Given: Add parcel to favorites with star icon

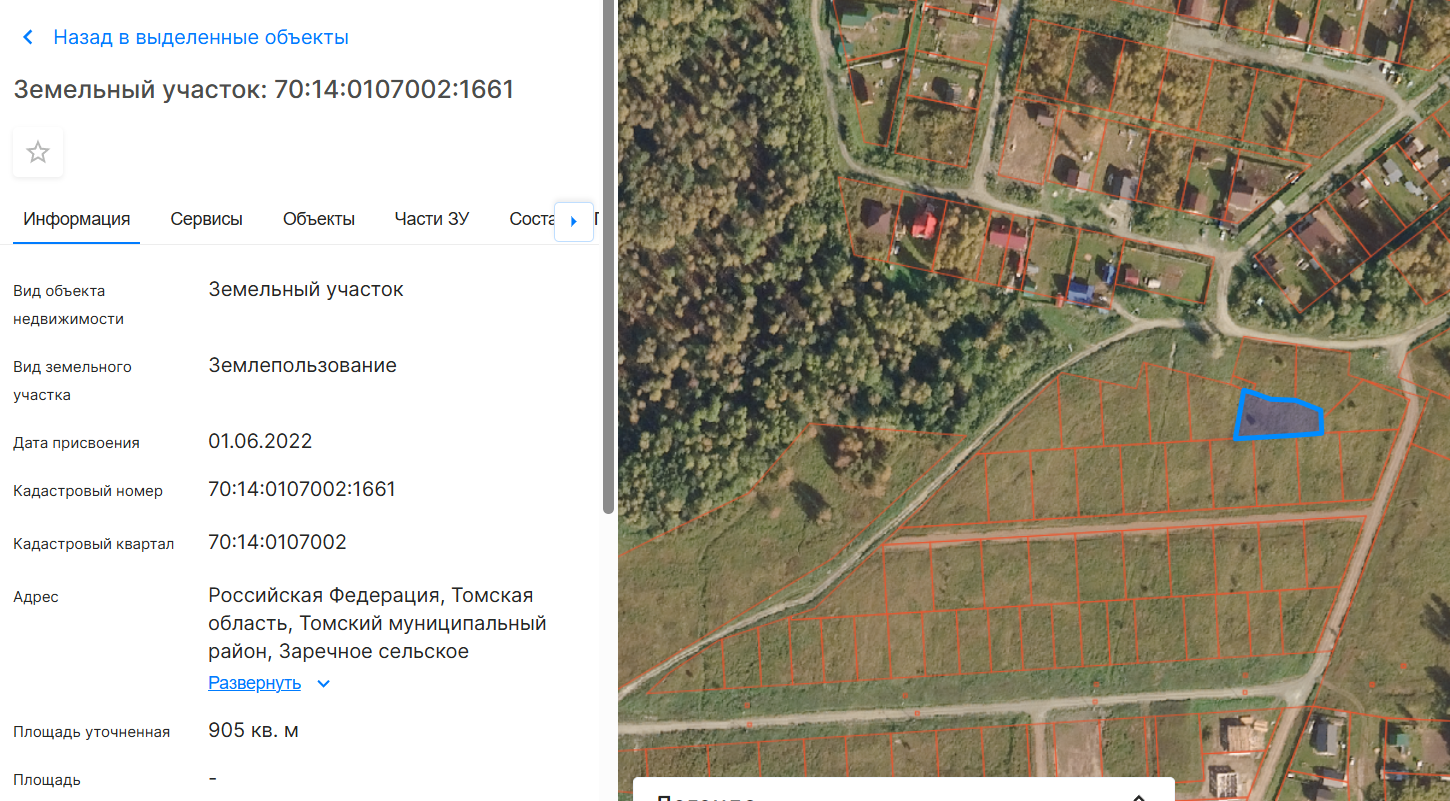Looking at the screenshot, I should click(x=38, y=153).
